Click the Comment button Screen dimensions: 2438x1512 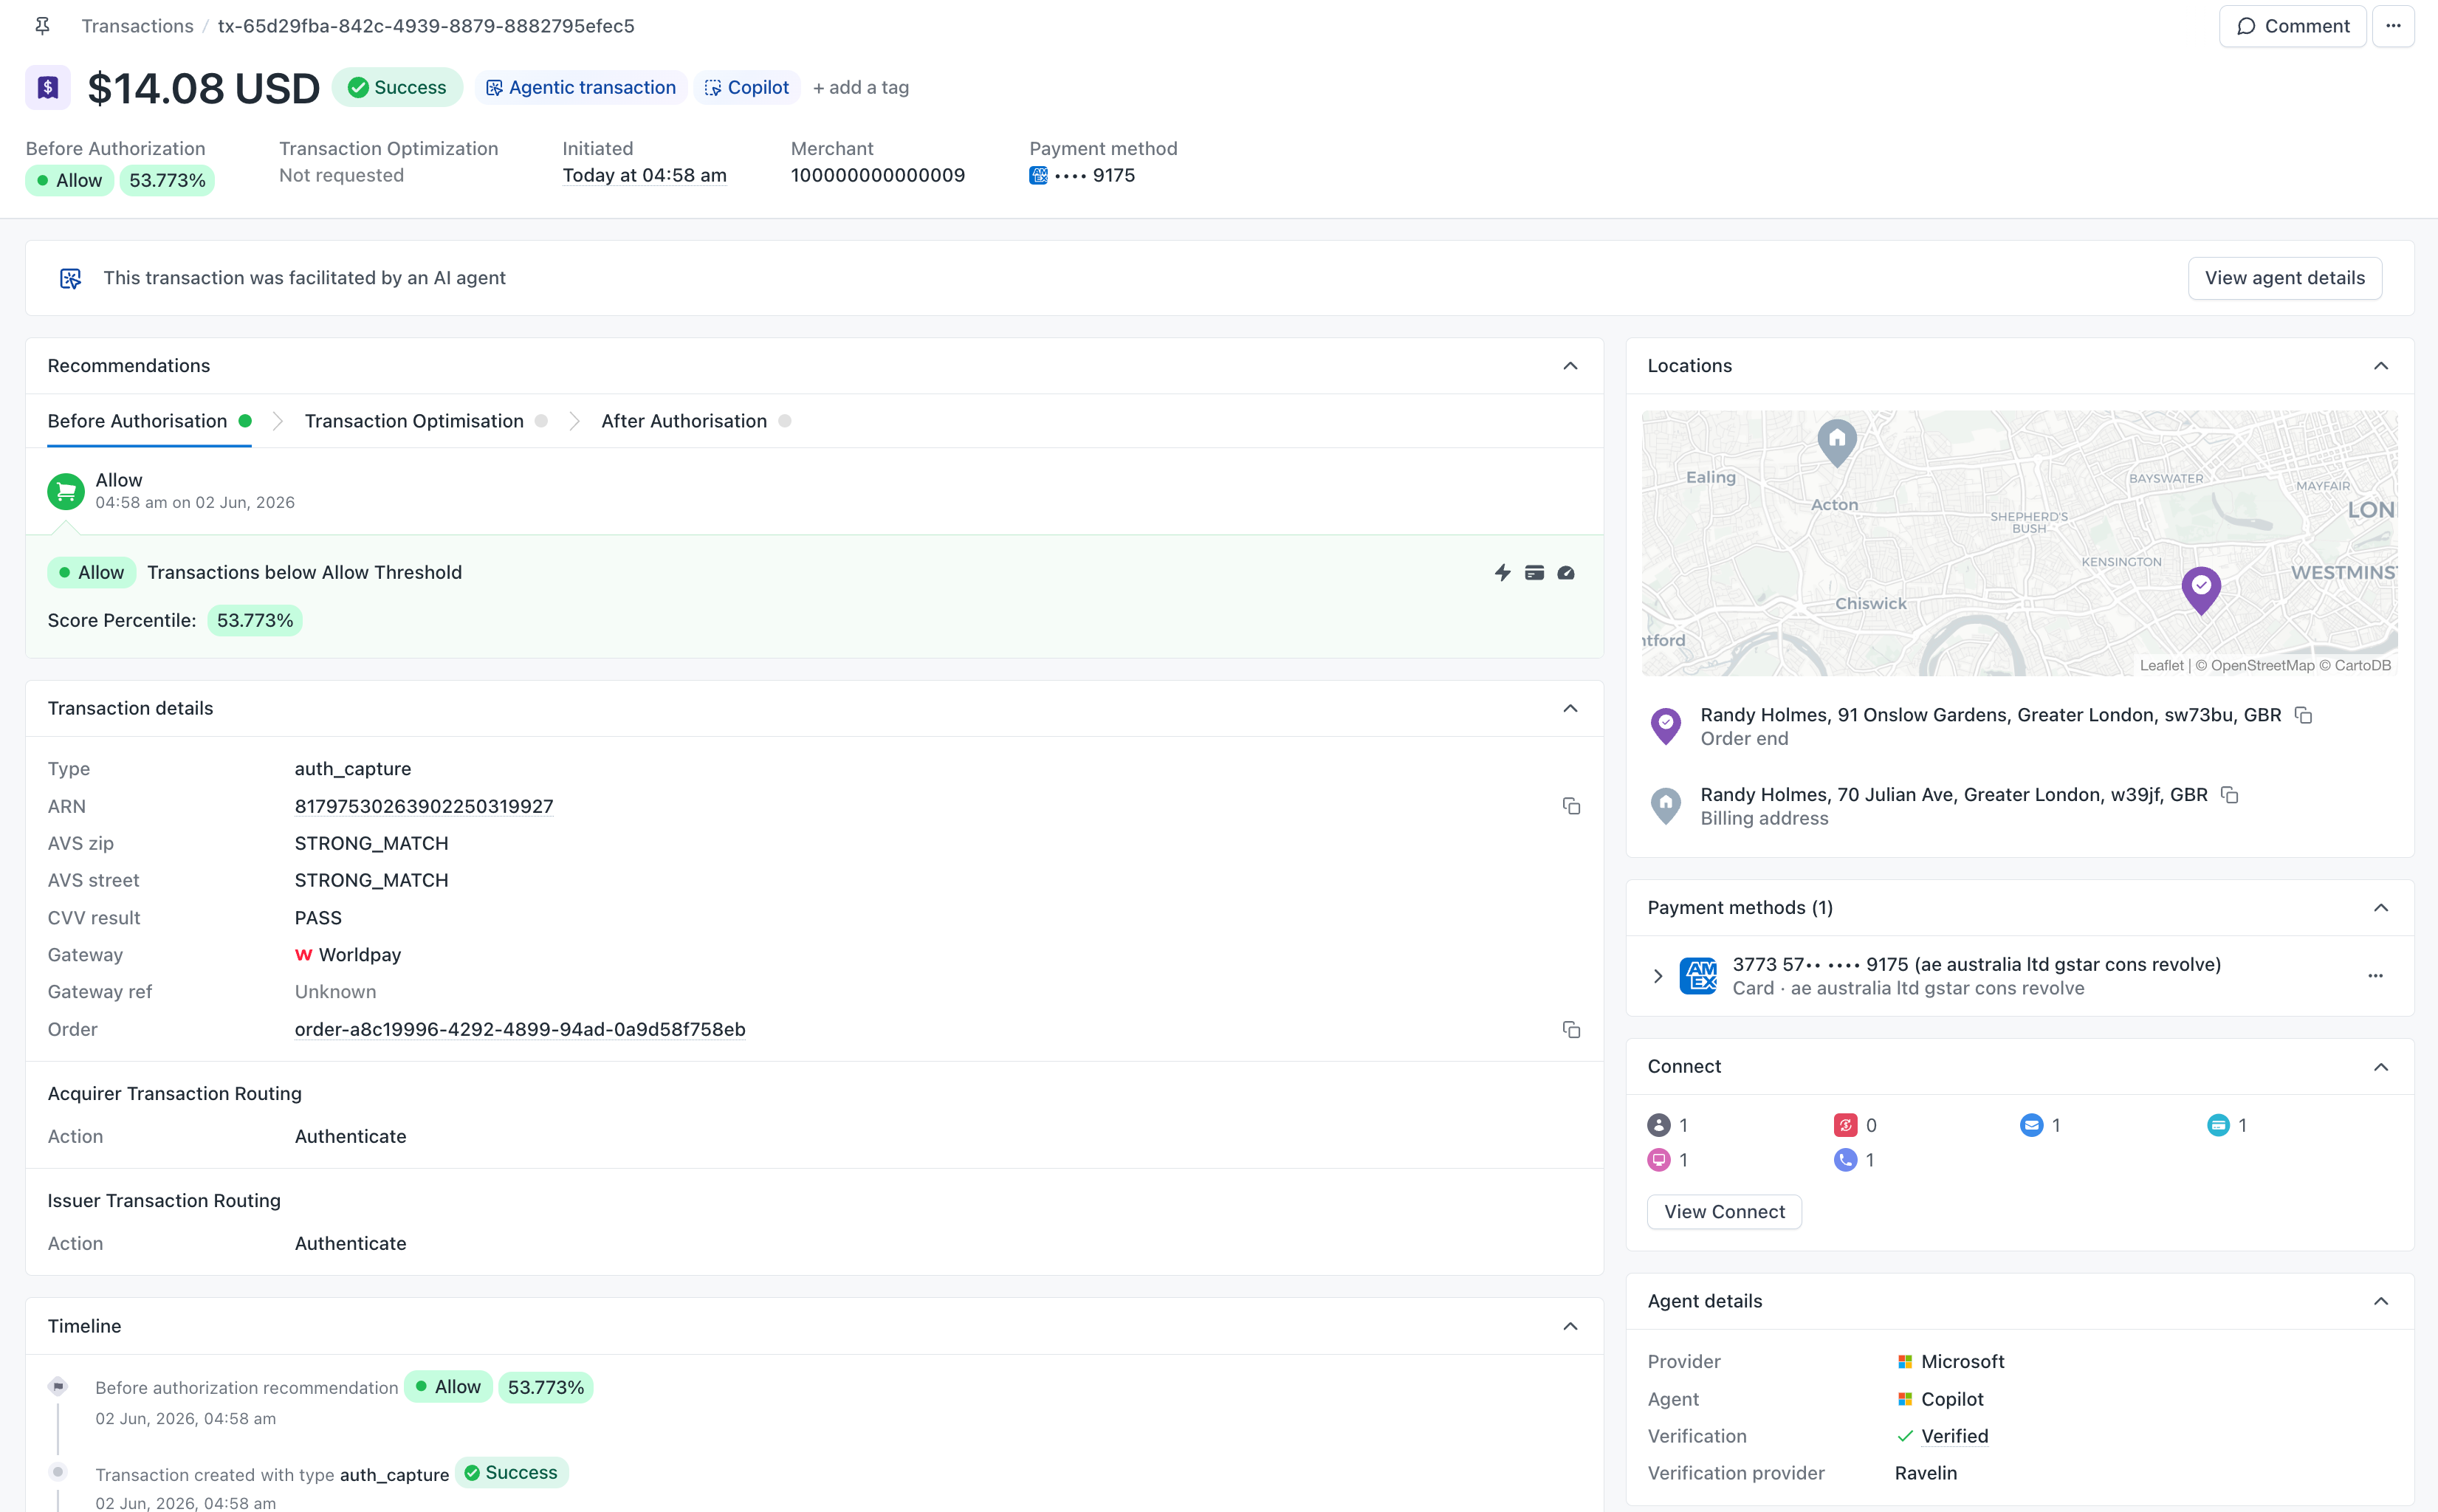click(2292, 26)
